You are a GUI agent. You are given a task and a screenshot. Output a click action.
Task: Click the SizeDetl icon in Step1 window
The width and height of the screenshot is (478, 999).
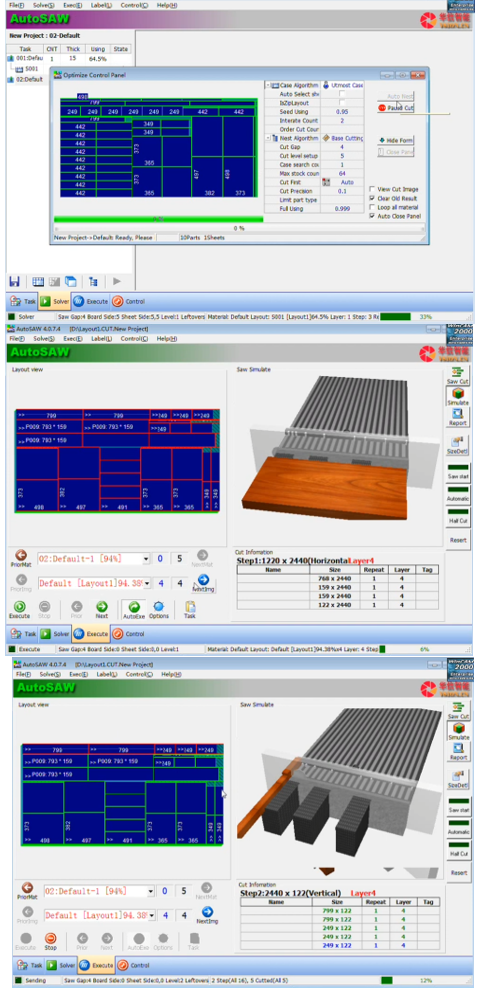click(457, 445)
